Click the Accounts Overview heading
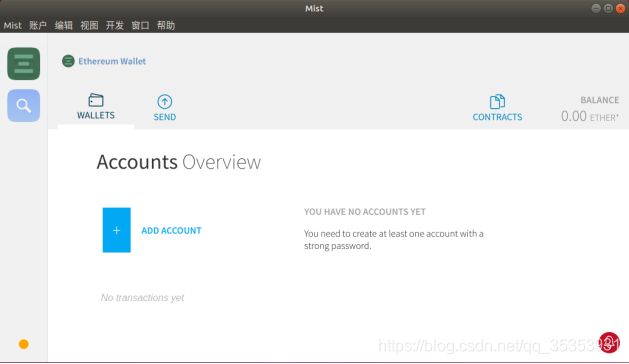The width and height of the screenshot is (629, 364). click(x=179, y=162)
